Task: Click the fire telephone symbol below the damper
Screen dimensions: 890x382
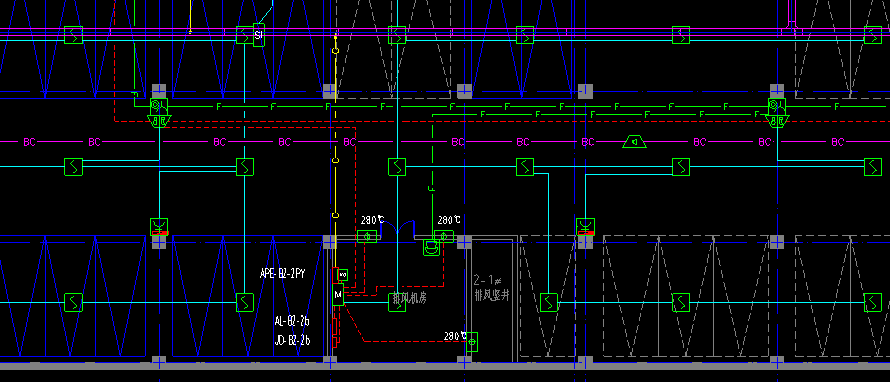Action: click(432, 248)
